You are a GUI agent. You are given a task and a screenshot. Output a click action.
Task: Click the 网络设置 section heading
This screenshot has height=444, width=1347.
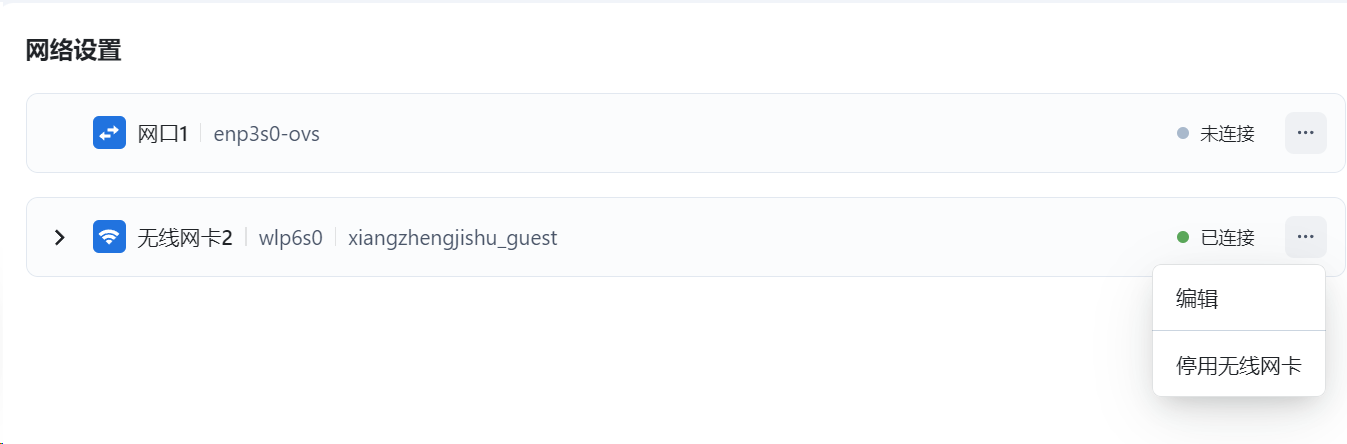tap(73, 50)
